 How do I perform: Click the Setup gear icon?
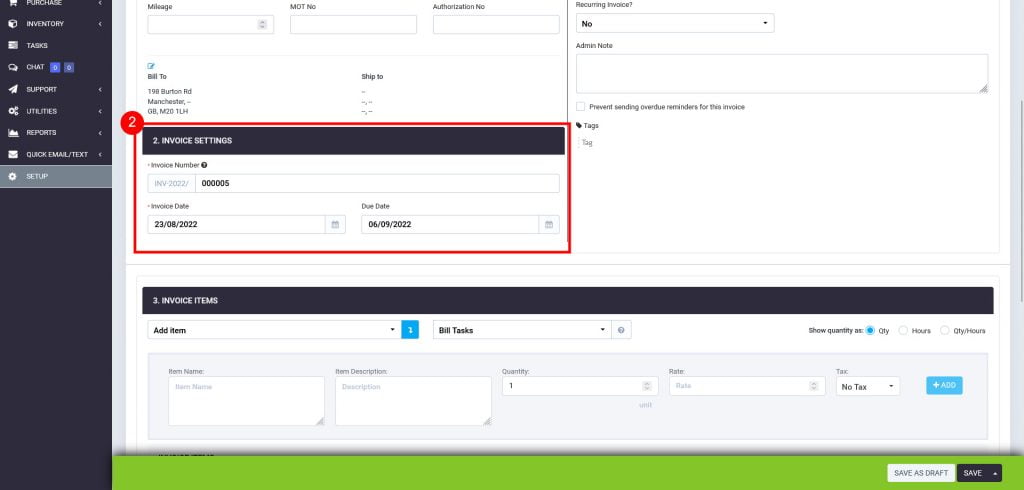coord(12,176)
